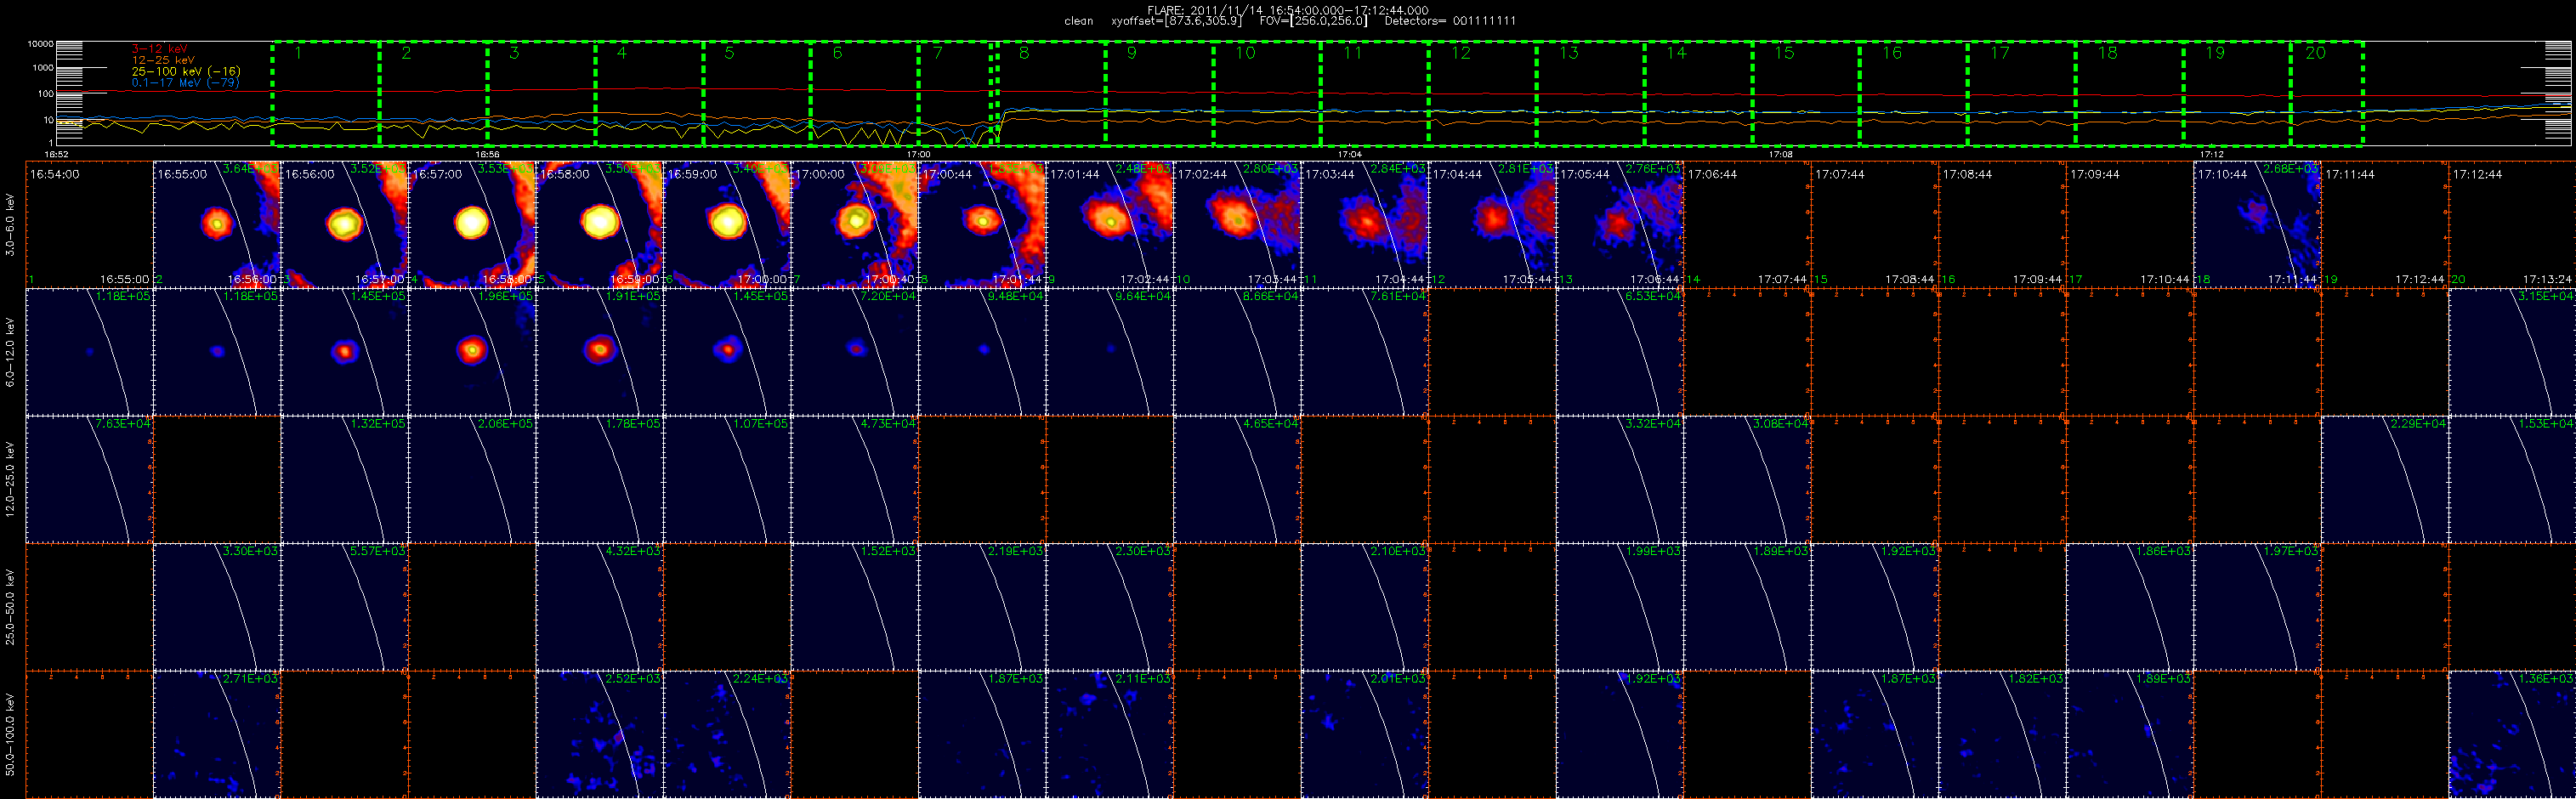Select interval 8 in the light curve
Image resolution: width=2576 pixels, height=799 pixels.
coord(1051,94)
